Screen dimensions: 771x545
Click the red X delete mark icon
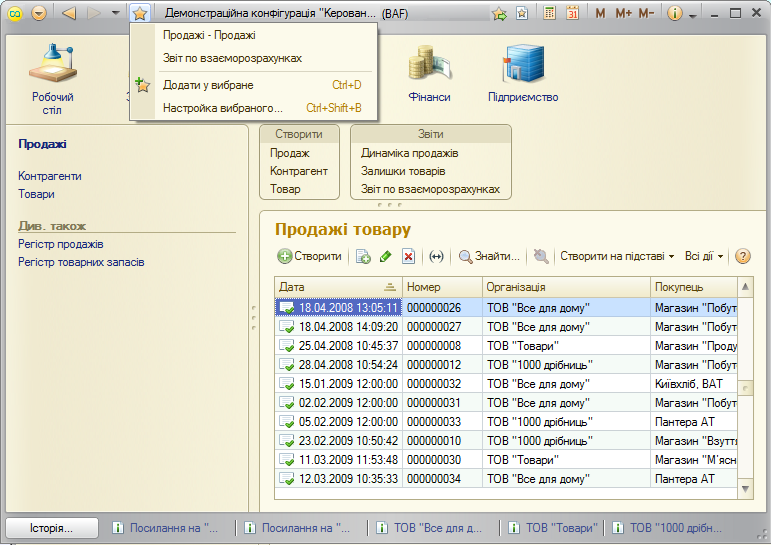pos(409,256)
